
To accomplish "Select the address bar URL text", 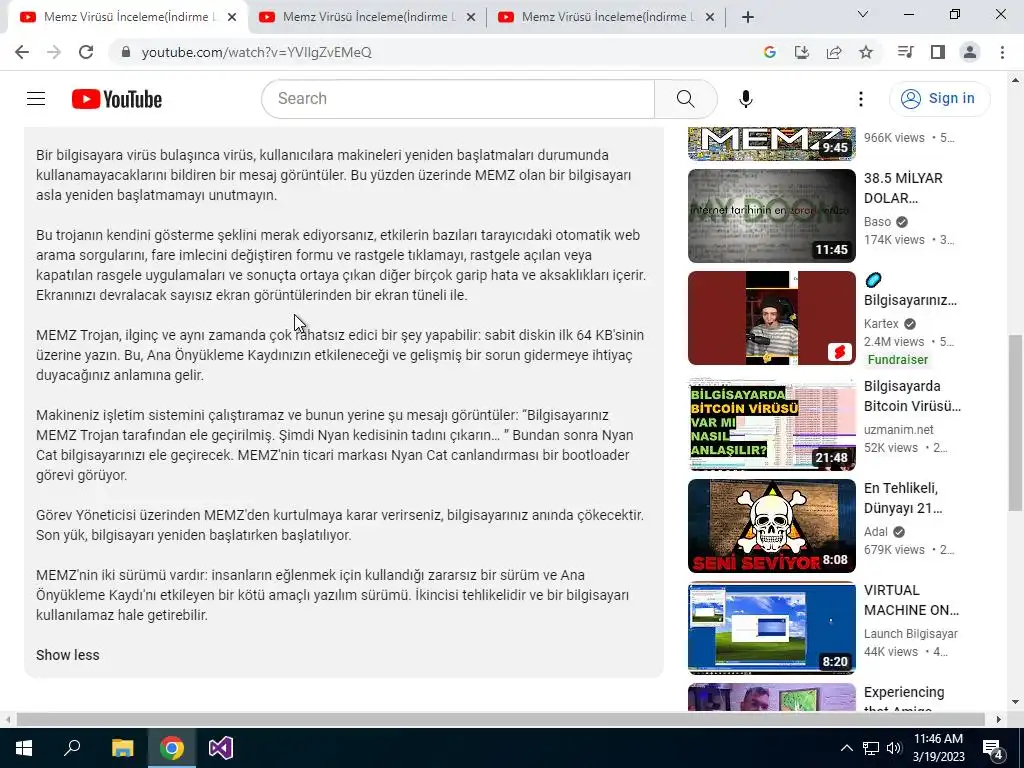I will coord(257,52).
